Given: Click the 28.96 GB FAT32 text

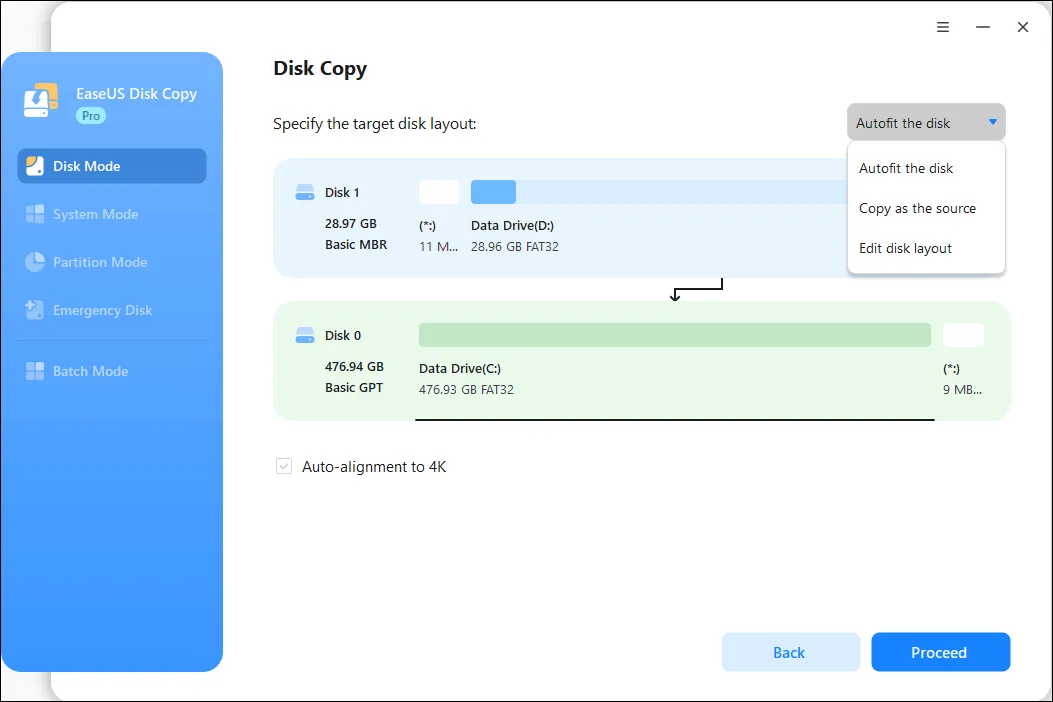Looking at the screenshot, I should [x=514, y=247].
